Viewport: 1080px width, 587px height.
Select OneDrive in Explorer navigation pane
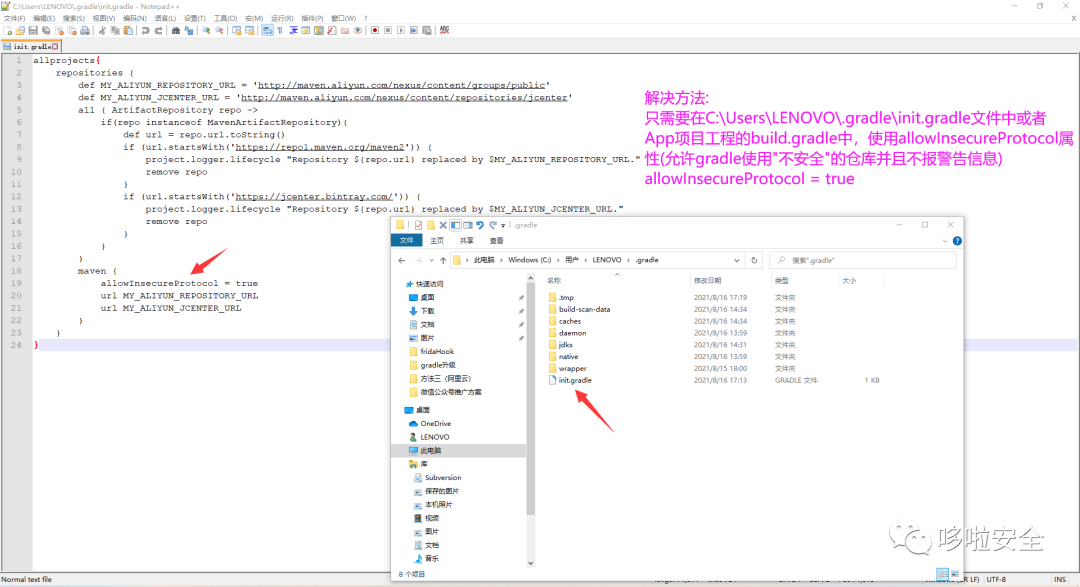pos(435,424)
